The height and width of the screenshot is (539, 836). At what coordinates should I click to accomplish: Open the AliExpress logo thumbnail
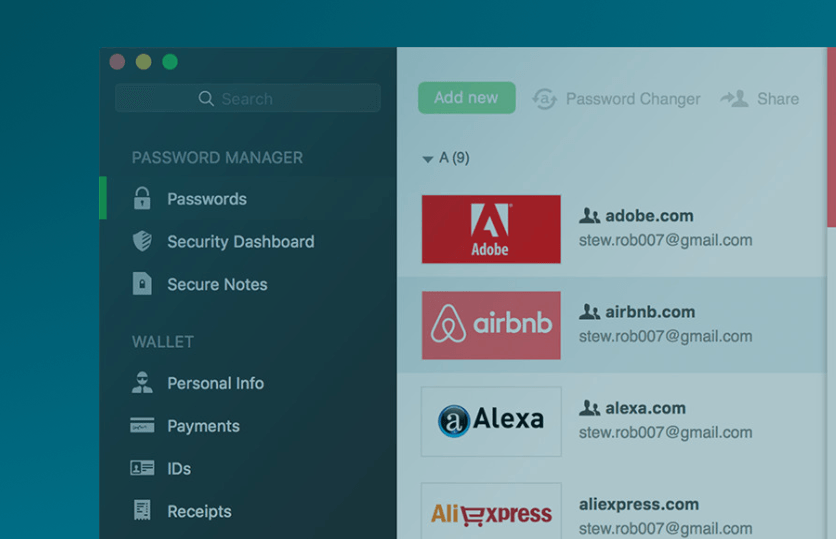click(491, 511)
